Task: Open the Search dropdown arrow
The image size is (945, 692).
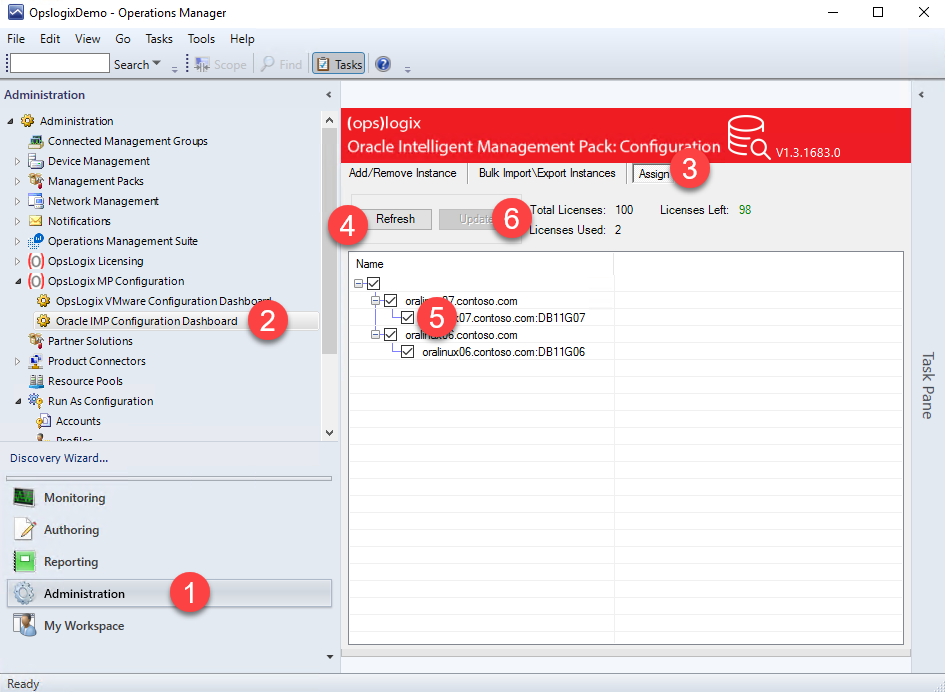Action: [x=157, y=63]
